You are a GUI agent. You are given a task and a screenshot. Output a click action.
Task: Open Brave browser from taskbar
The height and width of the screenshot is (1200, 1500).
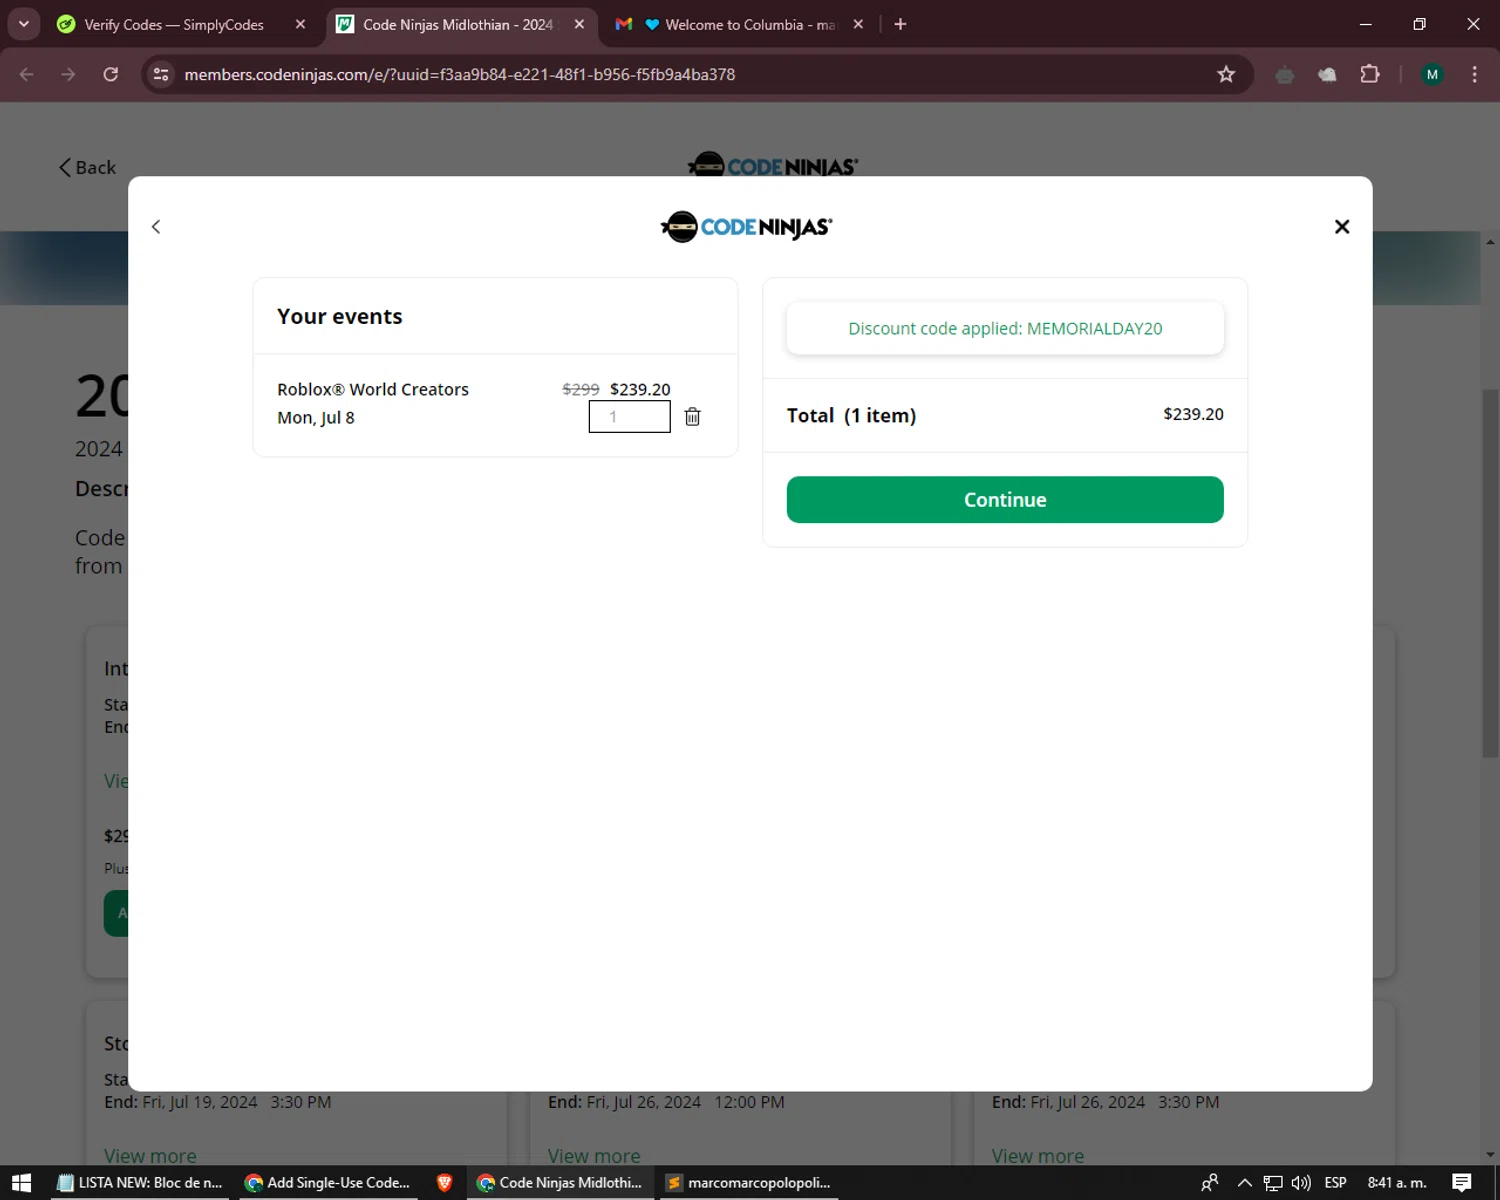coord(445,1183)
